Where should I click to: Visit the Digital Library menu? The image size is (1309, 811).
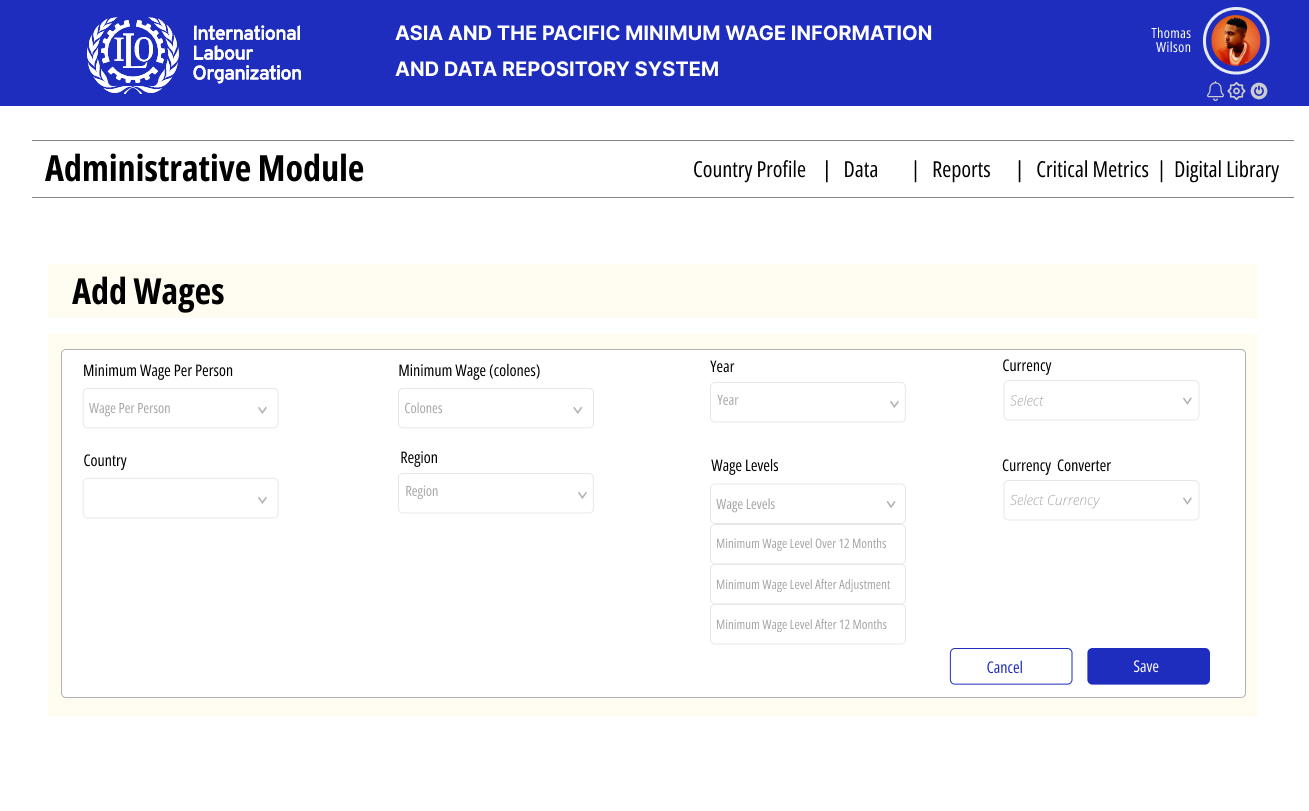tap(1226, 170)
